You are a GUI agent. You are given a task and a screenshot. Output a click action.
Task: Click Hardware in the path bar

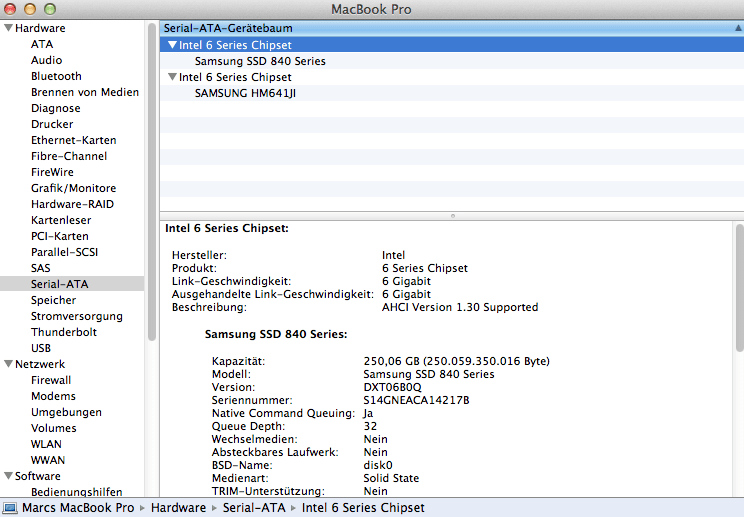pos(178,508)
